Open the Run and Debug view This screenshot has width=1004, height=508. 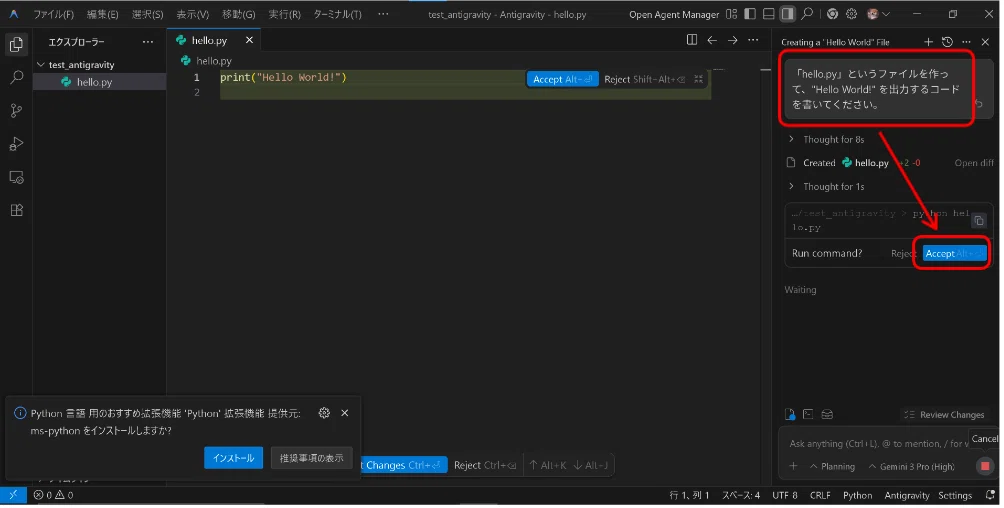[x=17, y=144]
